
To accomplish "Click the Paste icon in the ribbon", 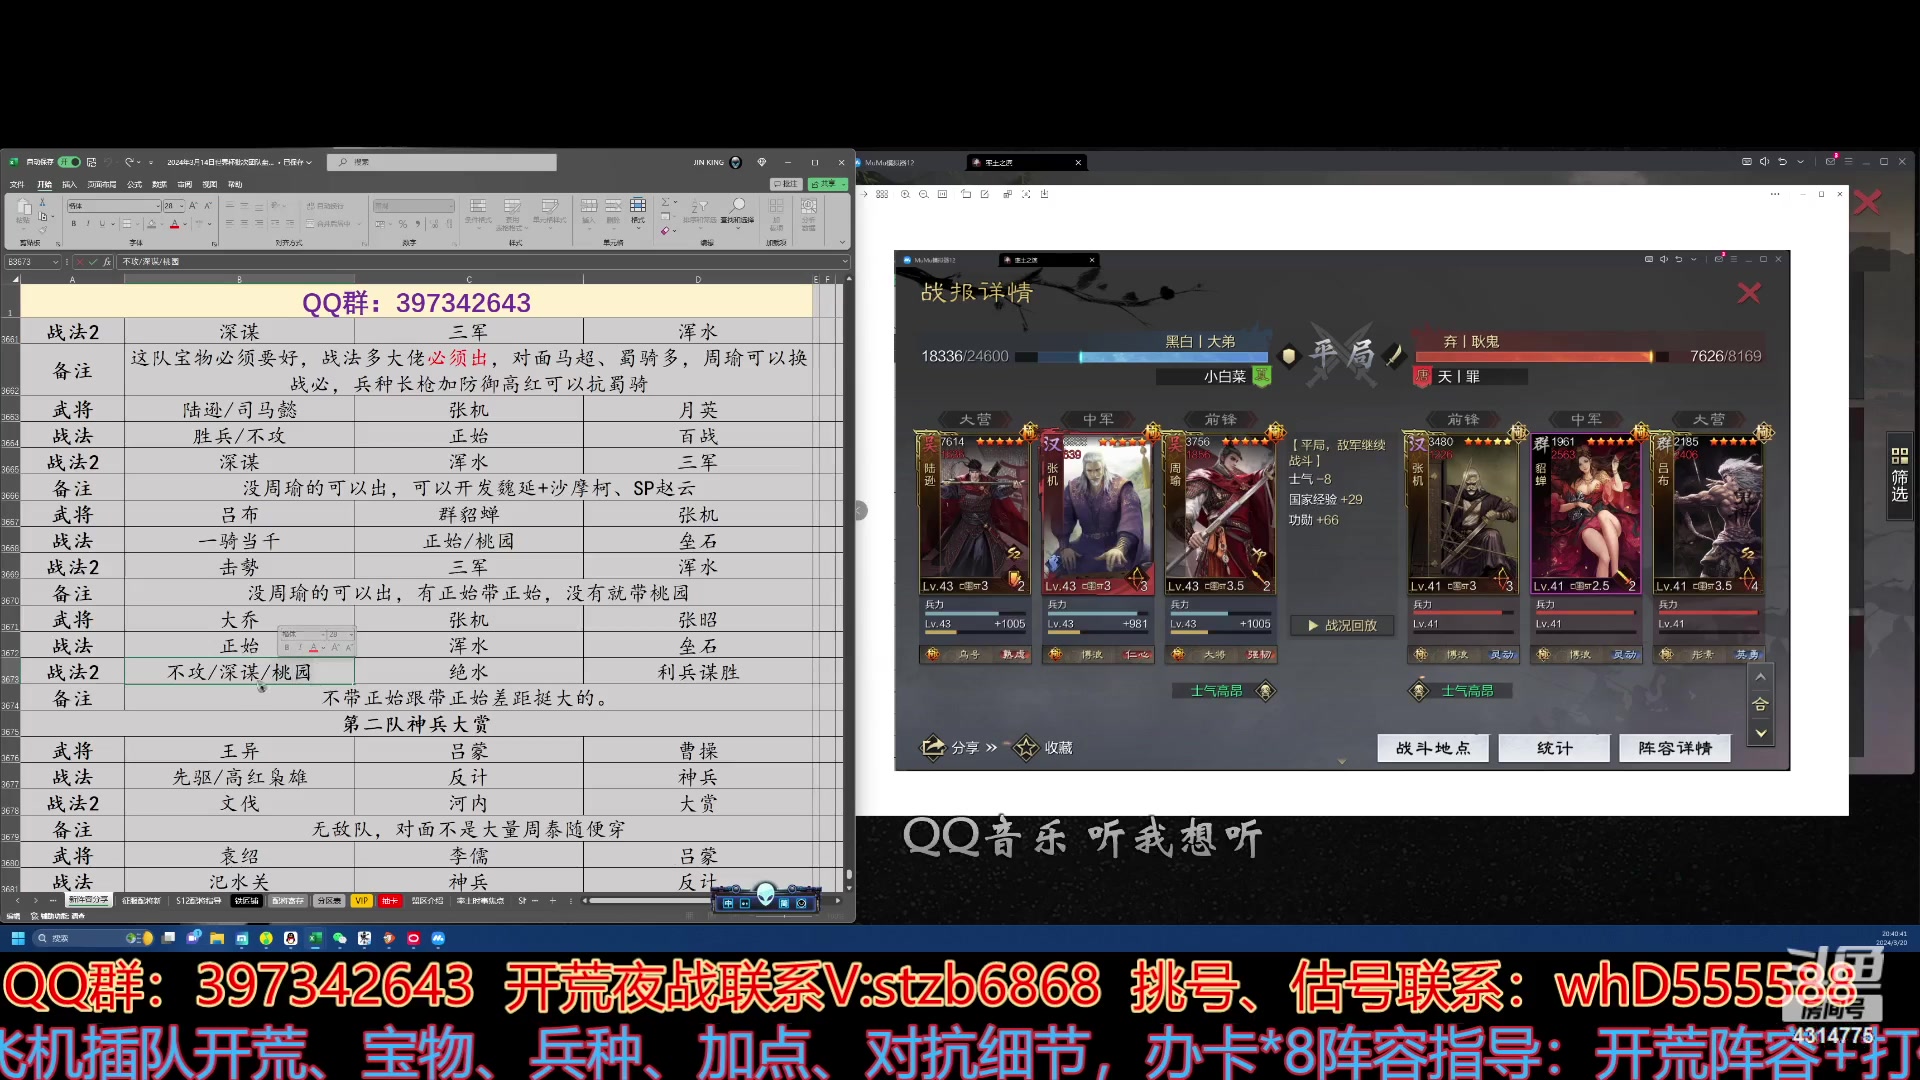I will click(x=24, y=208).
